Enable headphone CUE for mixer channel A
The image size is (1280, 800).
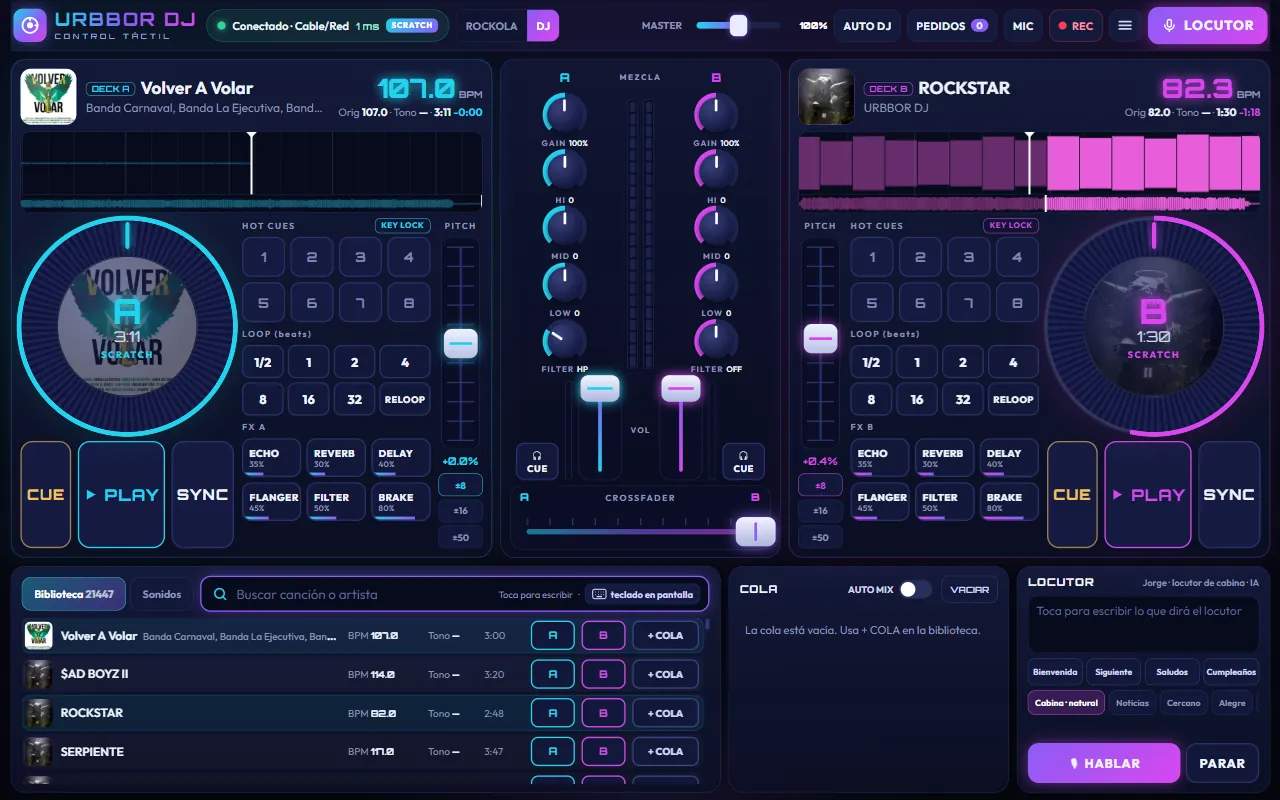point(537,461)
